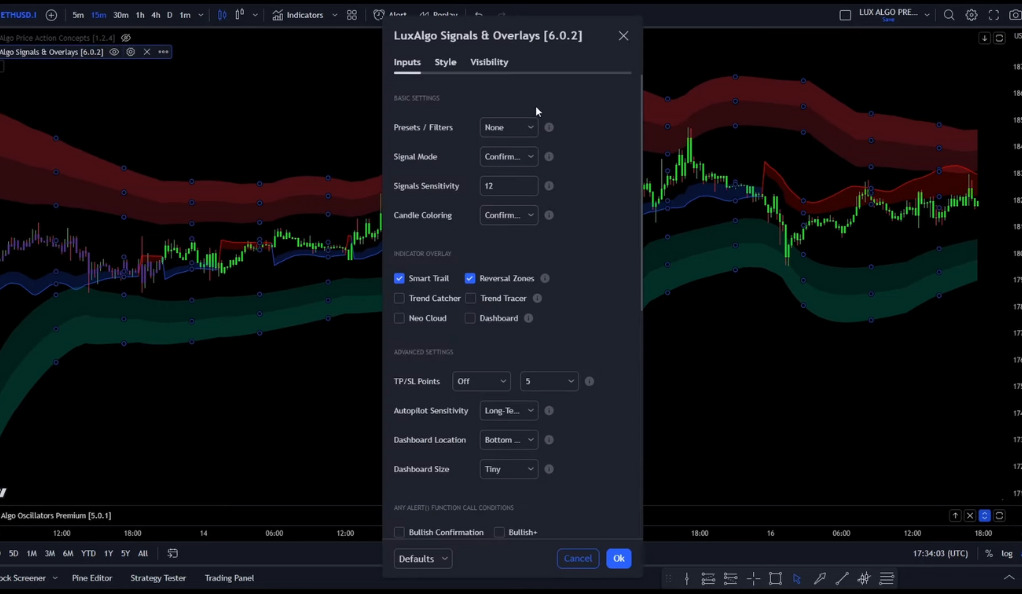
Task: Enable Trend Catcher overlay
Action: tap(399, 298)
